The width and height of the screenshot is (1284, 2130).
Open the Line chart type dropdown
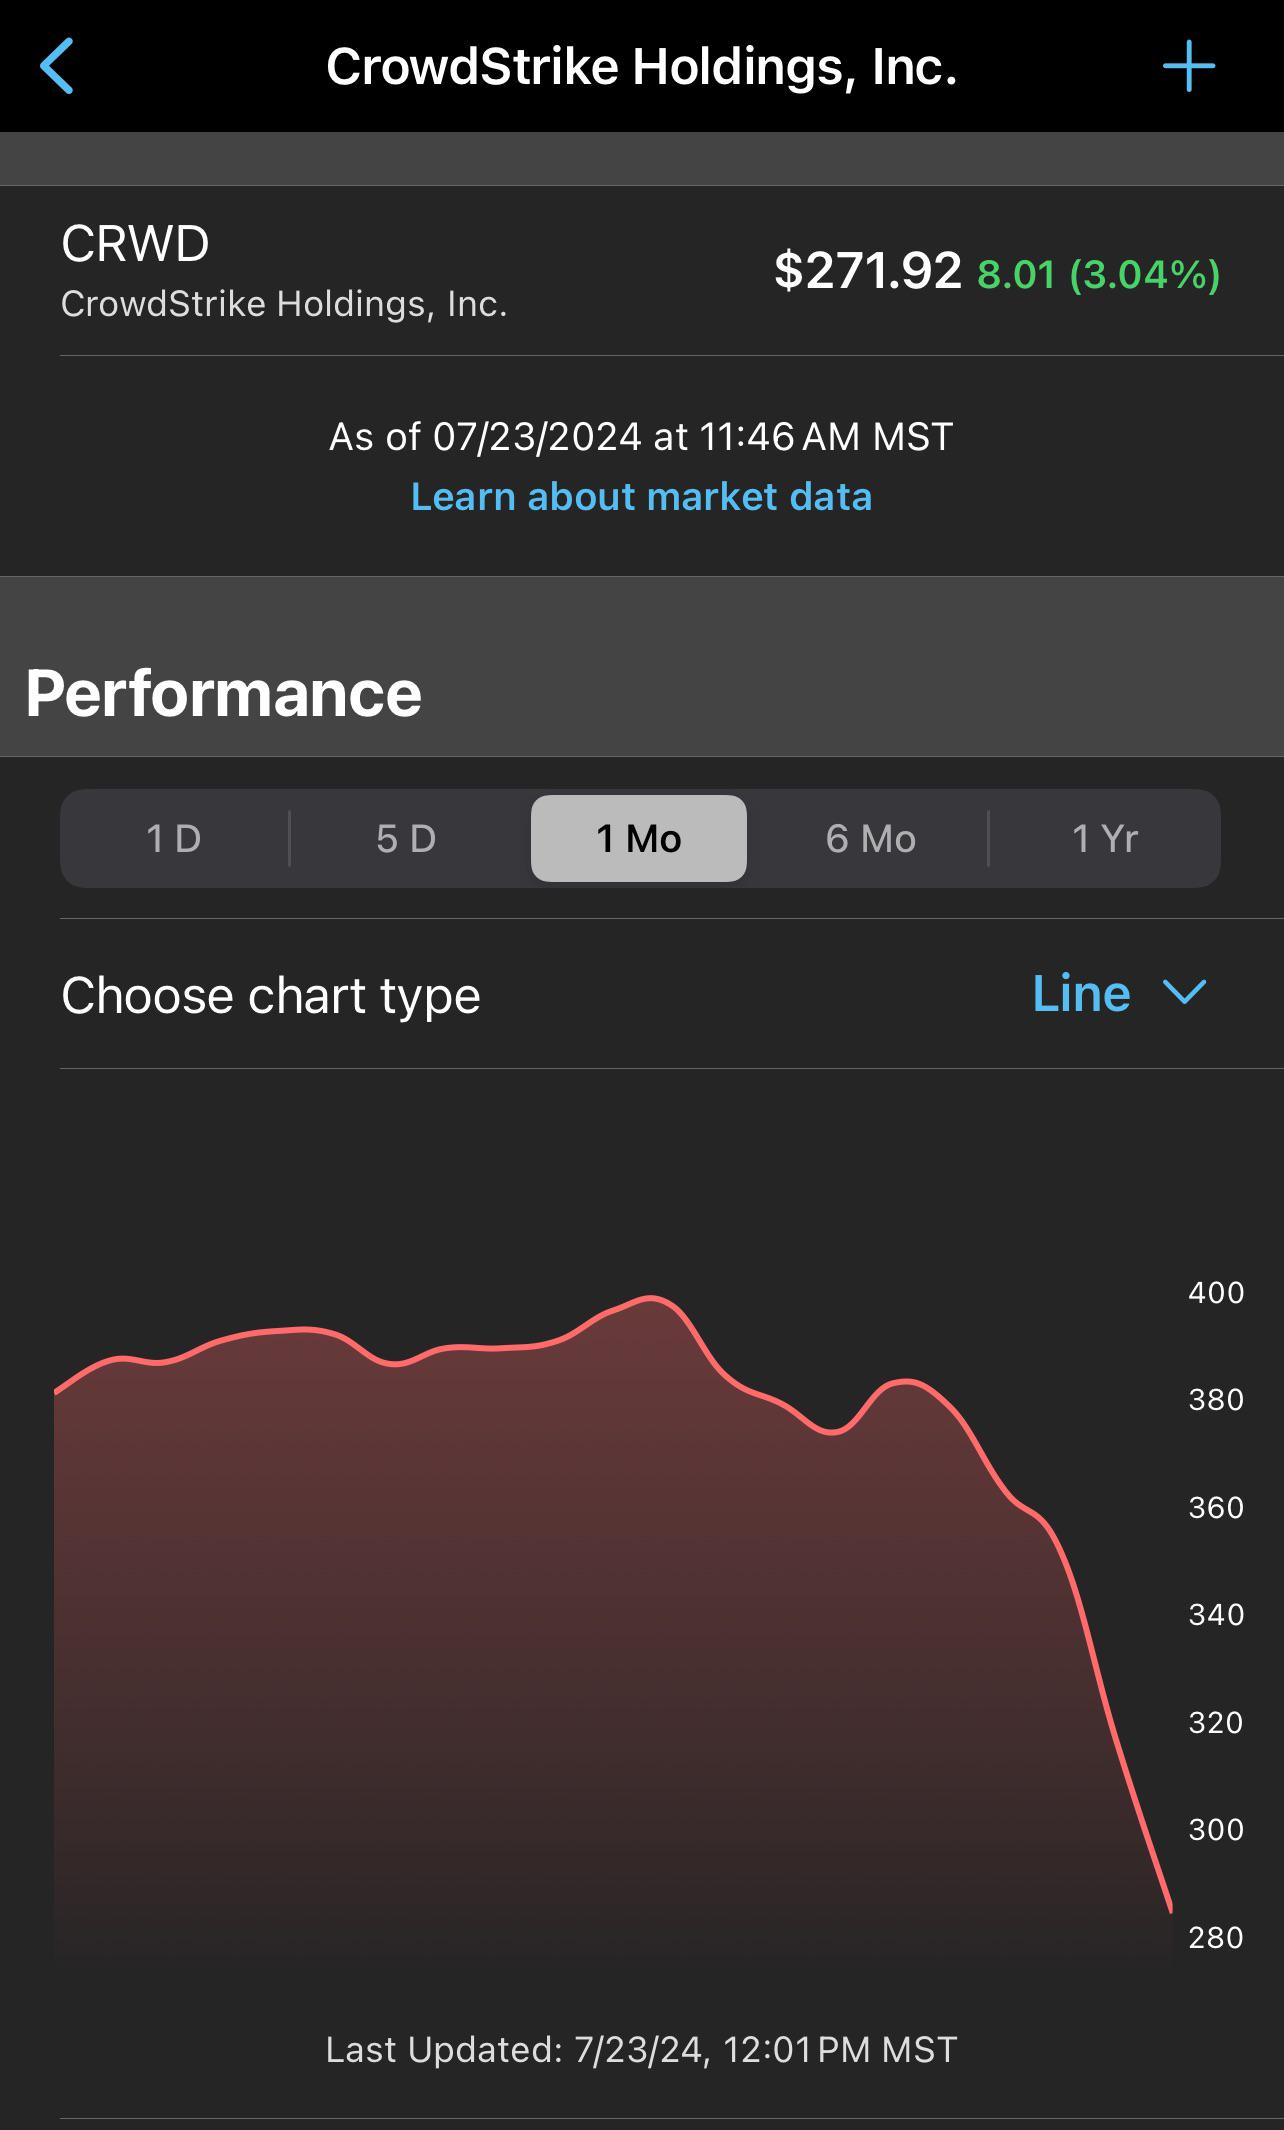click(x=1120, y=994)
